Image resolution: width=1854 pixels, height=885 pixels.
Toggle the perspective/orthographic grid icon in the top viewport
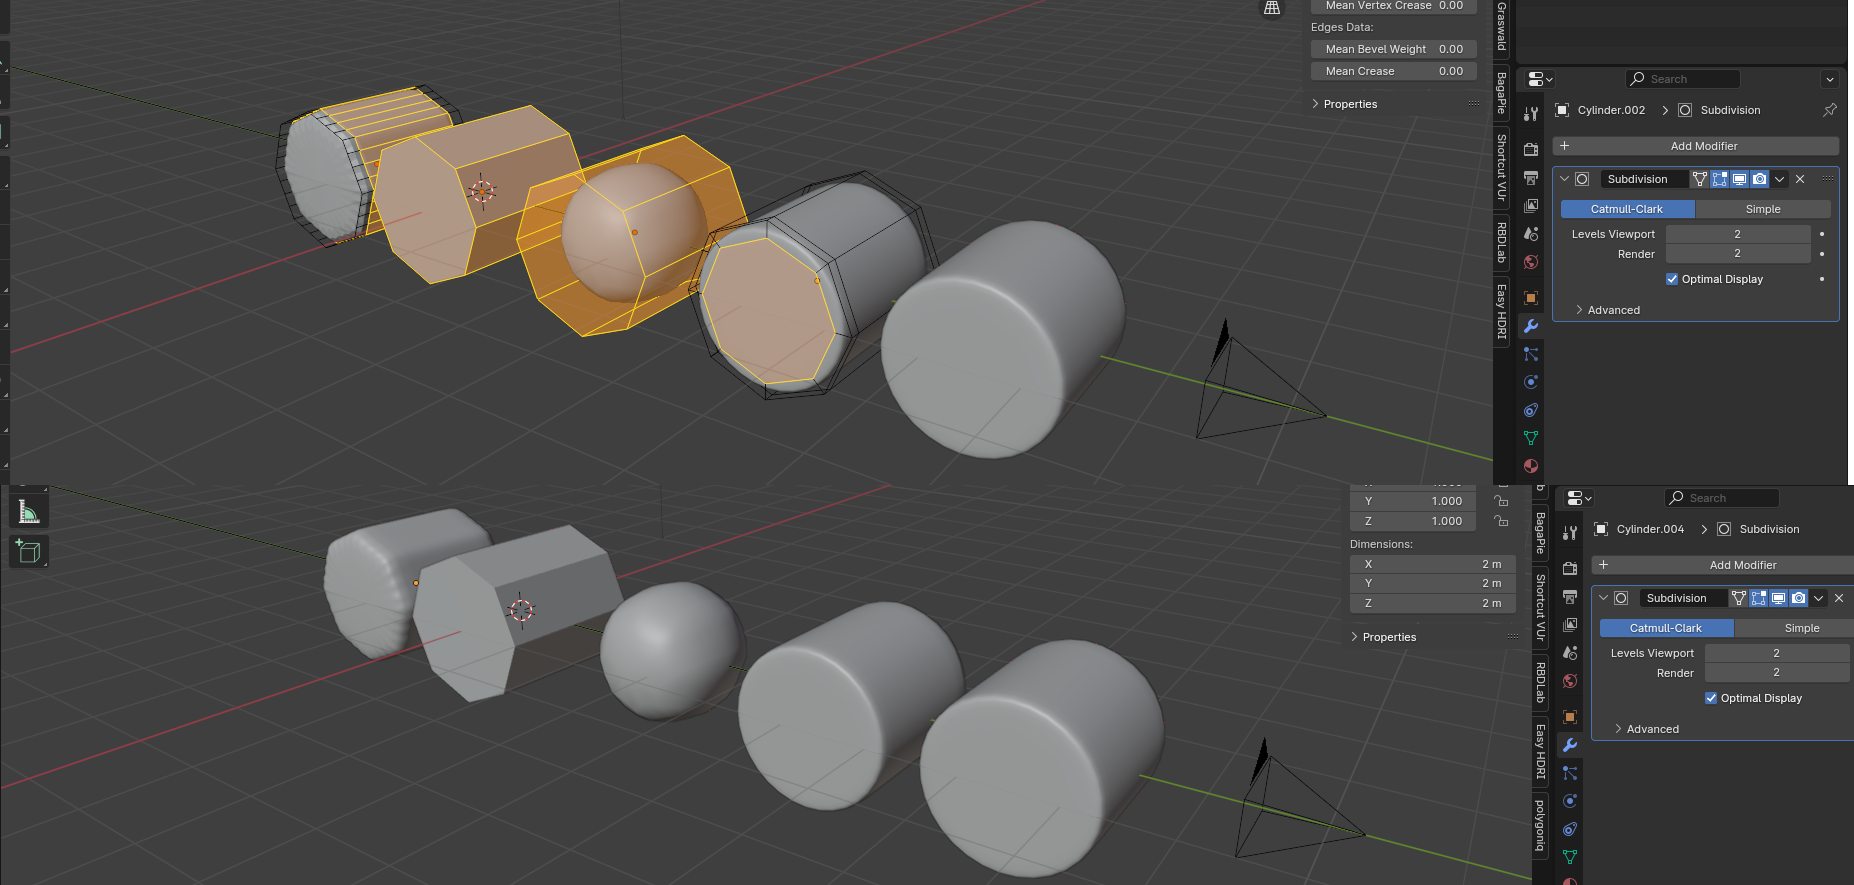tap(1271, 8)
